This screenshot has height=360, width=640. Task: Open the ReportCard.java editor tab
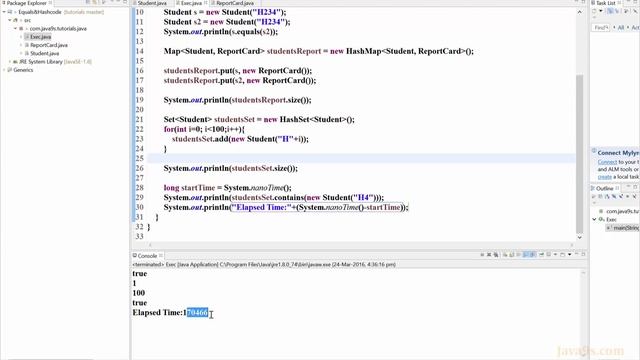pyautogui.click(x=235, y=3)
